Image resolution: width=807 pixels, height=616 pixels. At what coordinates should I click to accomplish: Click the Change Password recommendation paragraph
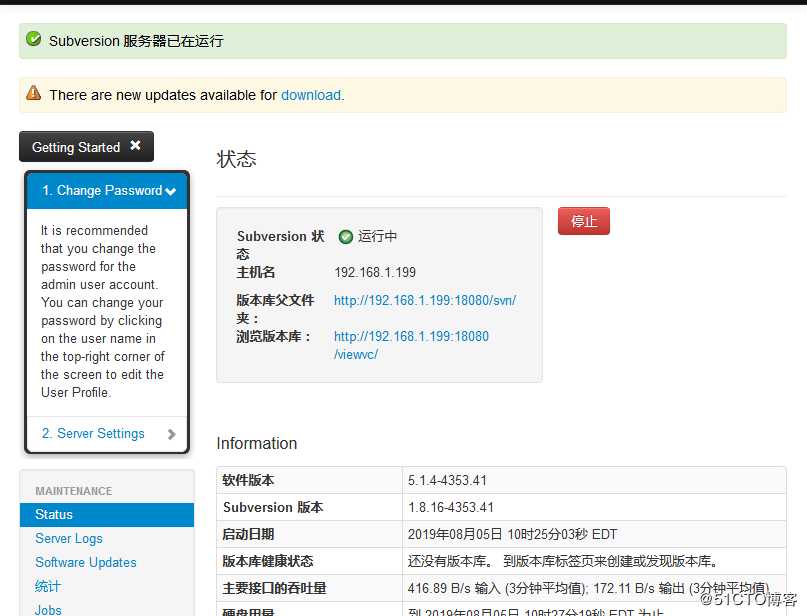point(103,311)
